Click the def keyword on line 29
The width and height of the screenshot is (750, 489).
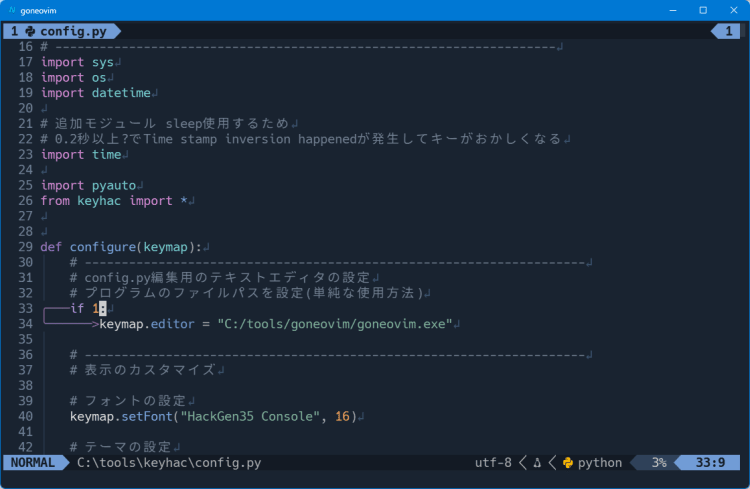tap(51, 247)
